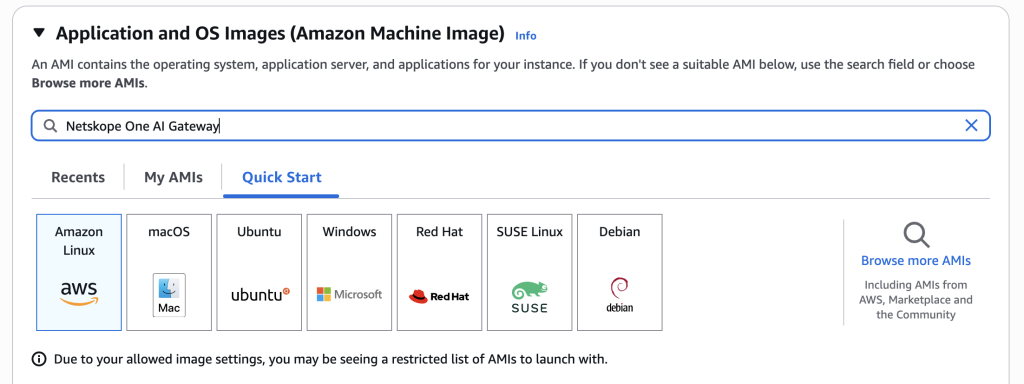The image size is (1024, 384).
Task: Click the info circle icon by restricted list notice
Action: pos(39,359)
